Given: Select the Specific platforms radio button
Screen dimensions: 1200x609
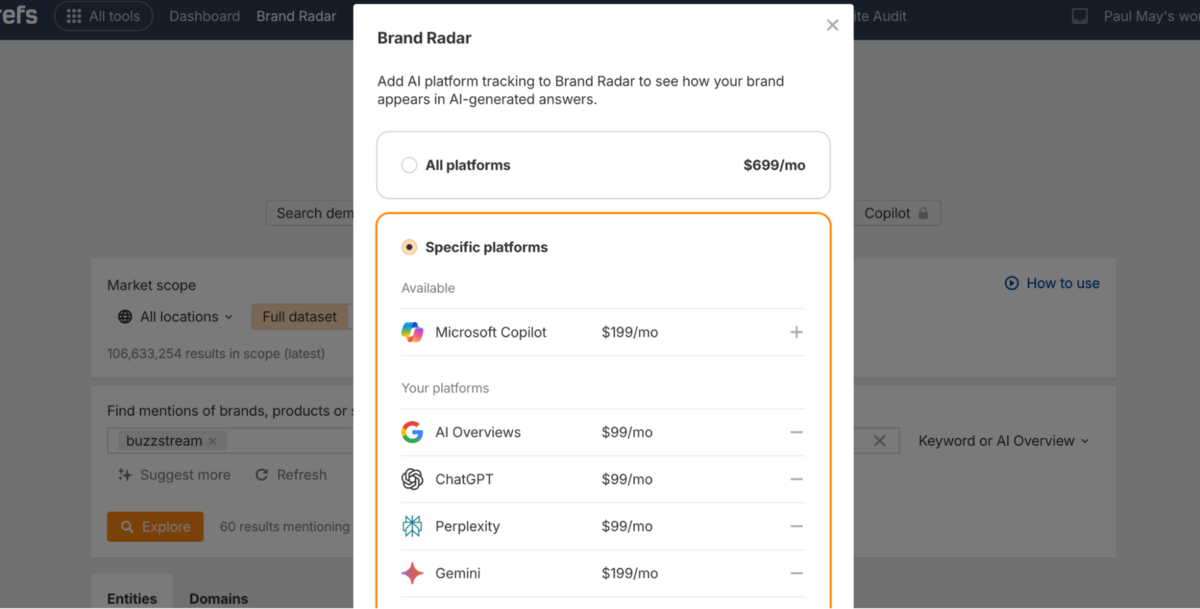Looking at the screenshot, I should point(409,246).
